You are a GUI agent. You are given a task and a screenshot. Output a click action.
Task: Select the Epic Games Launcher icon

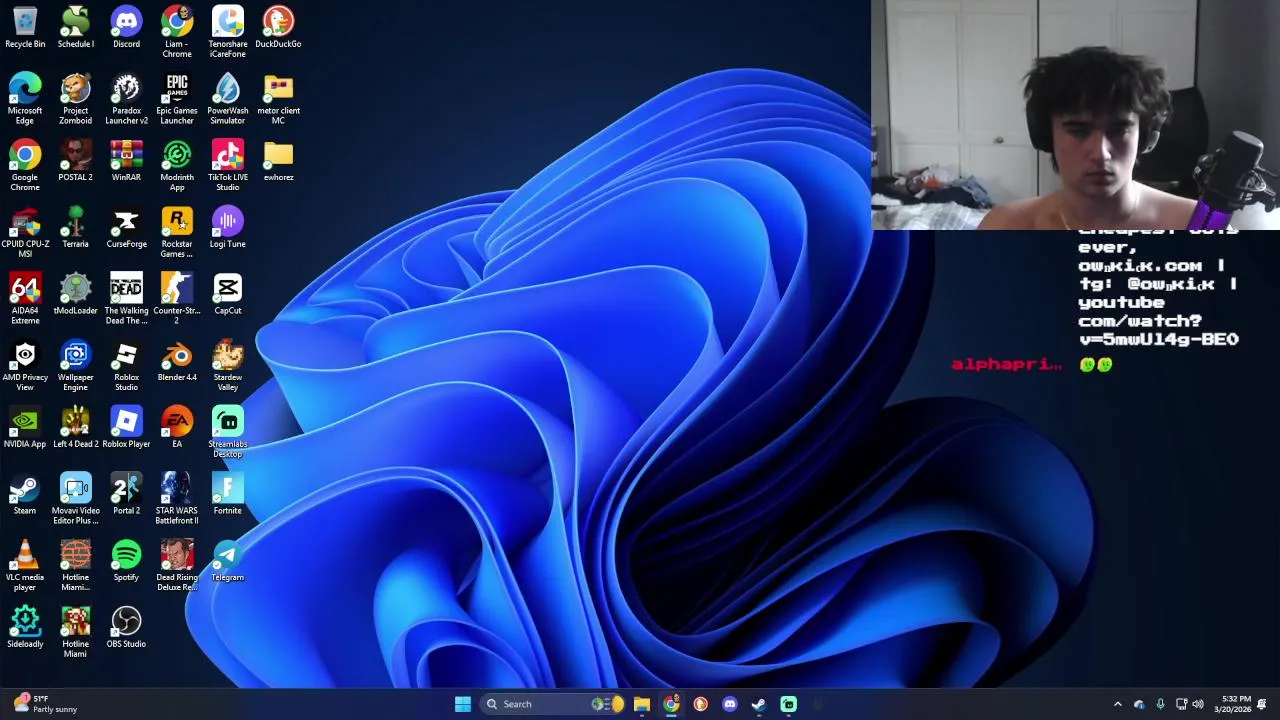(177, 99)
